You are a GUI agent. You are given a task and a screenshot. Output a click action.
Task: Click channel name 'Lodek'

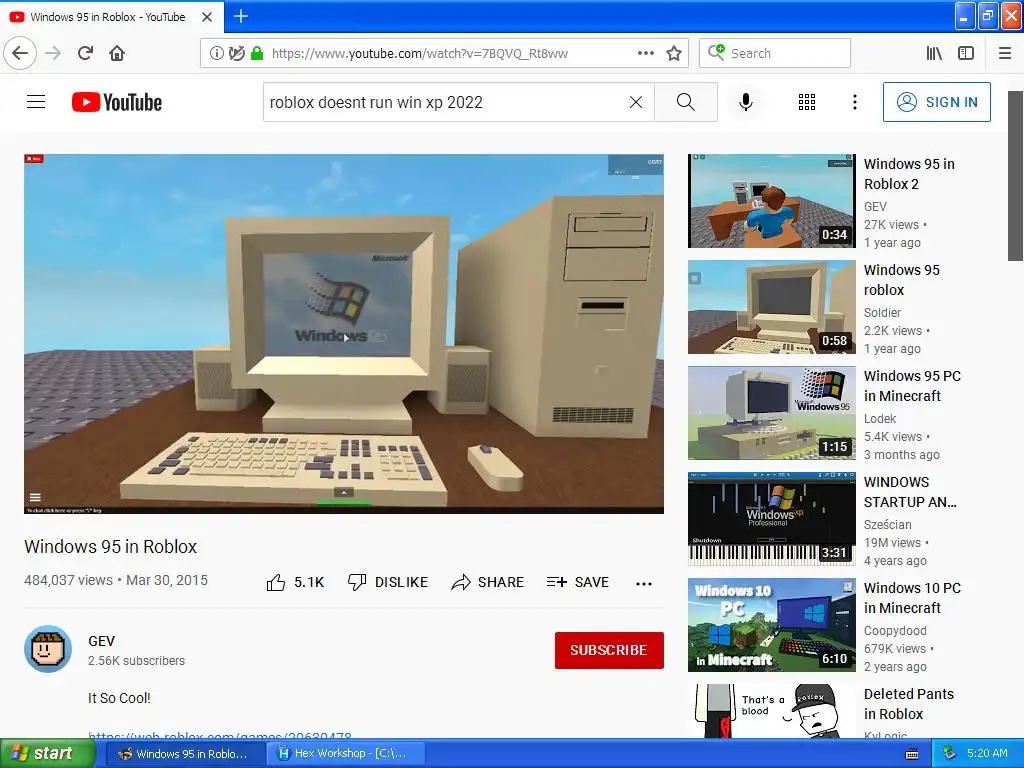pos(880,419)
